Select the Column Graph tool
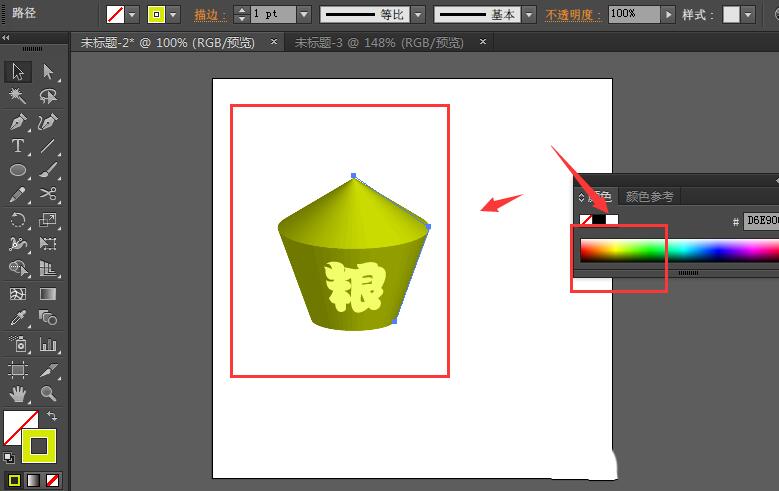779x491 pixels. click(48, 344)
